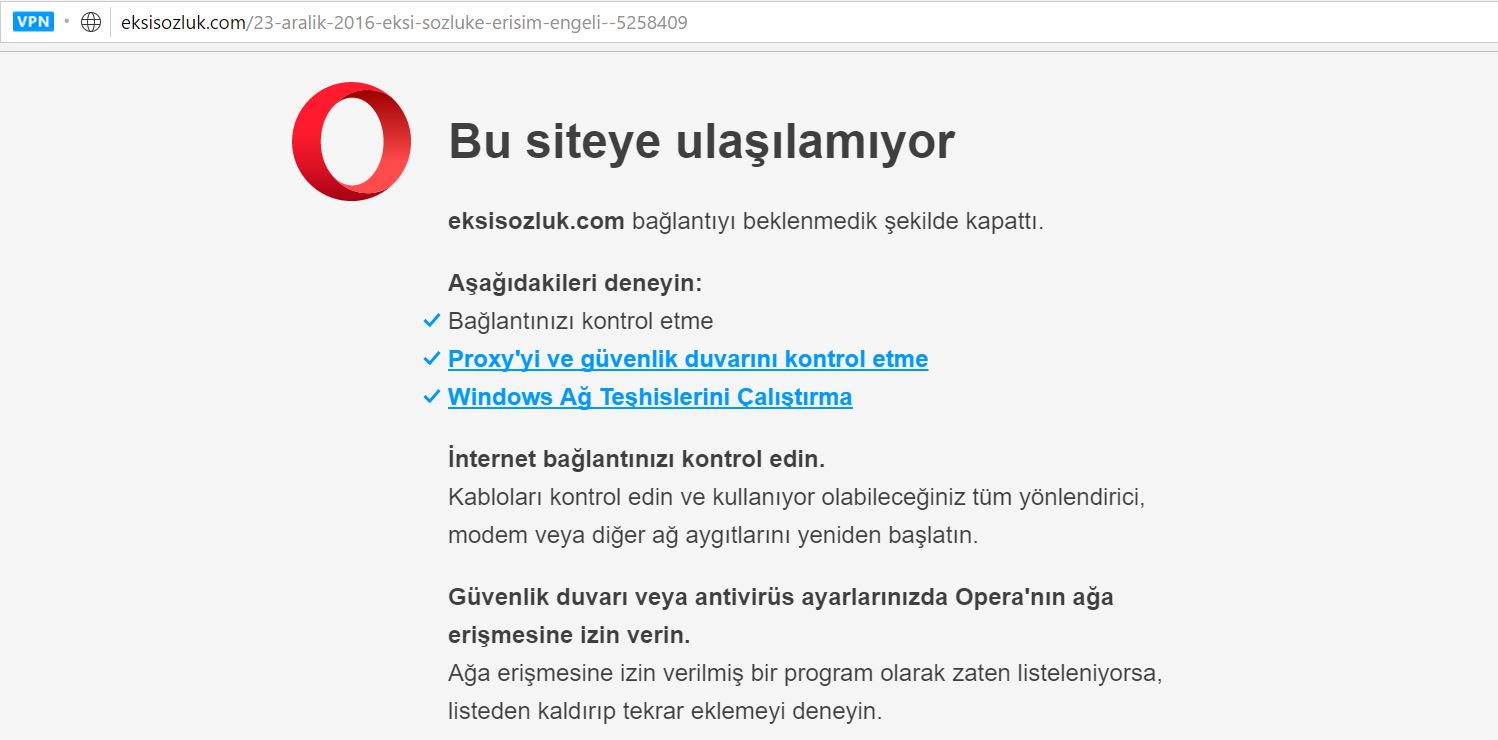Click the red Opera logo
Image resolution: width=1498 pixels, height=740 pixels.
352,141
